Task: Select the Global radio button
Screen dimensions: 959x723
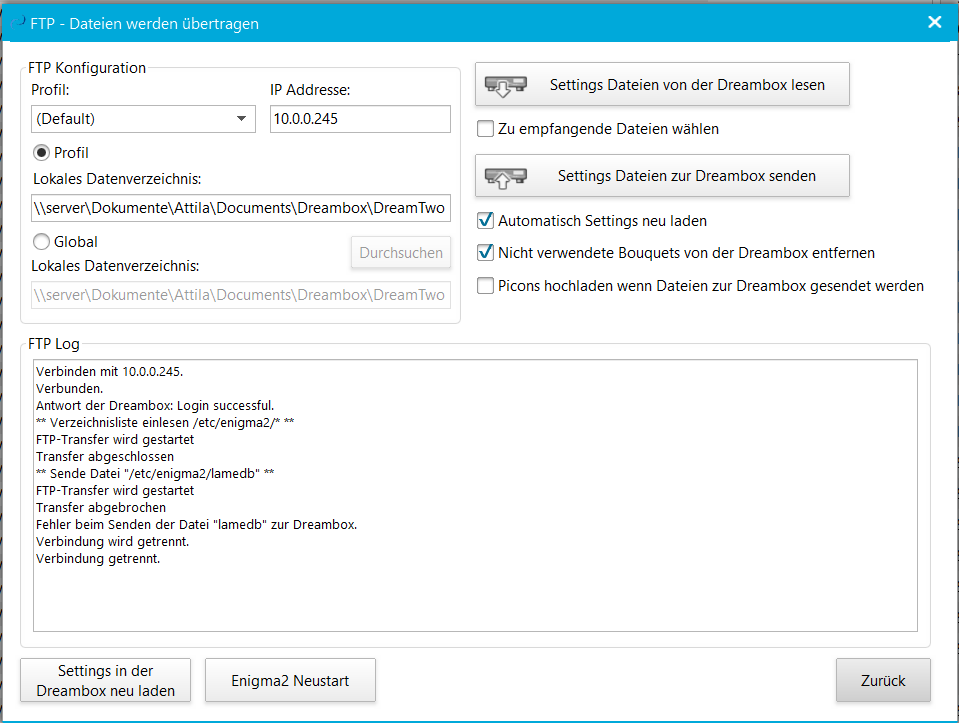Action: coord(42,241)
